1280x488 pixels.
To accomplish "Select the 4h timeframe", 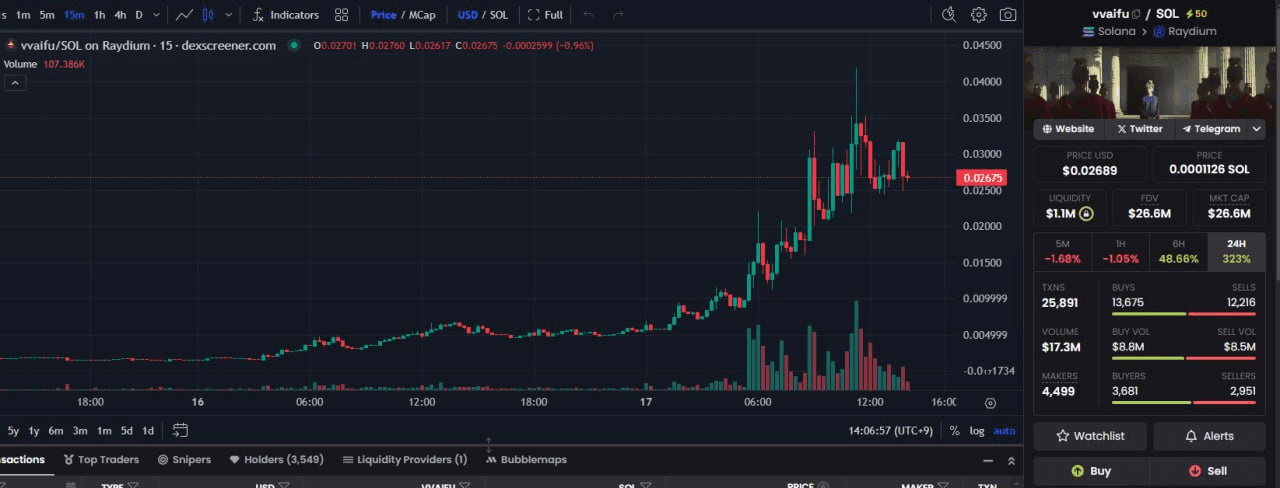I will pyautogui.click(x=120, y=15).
